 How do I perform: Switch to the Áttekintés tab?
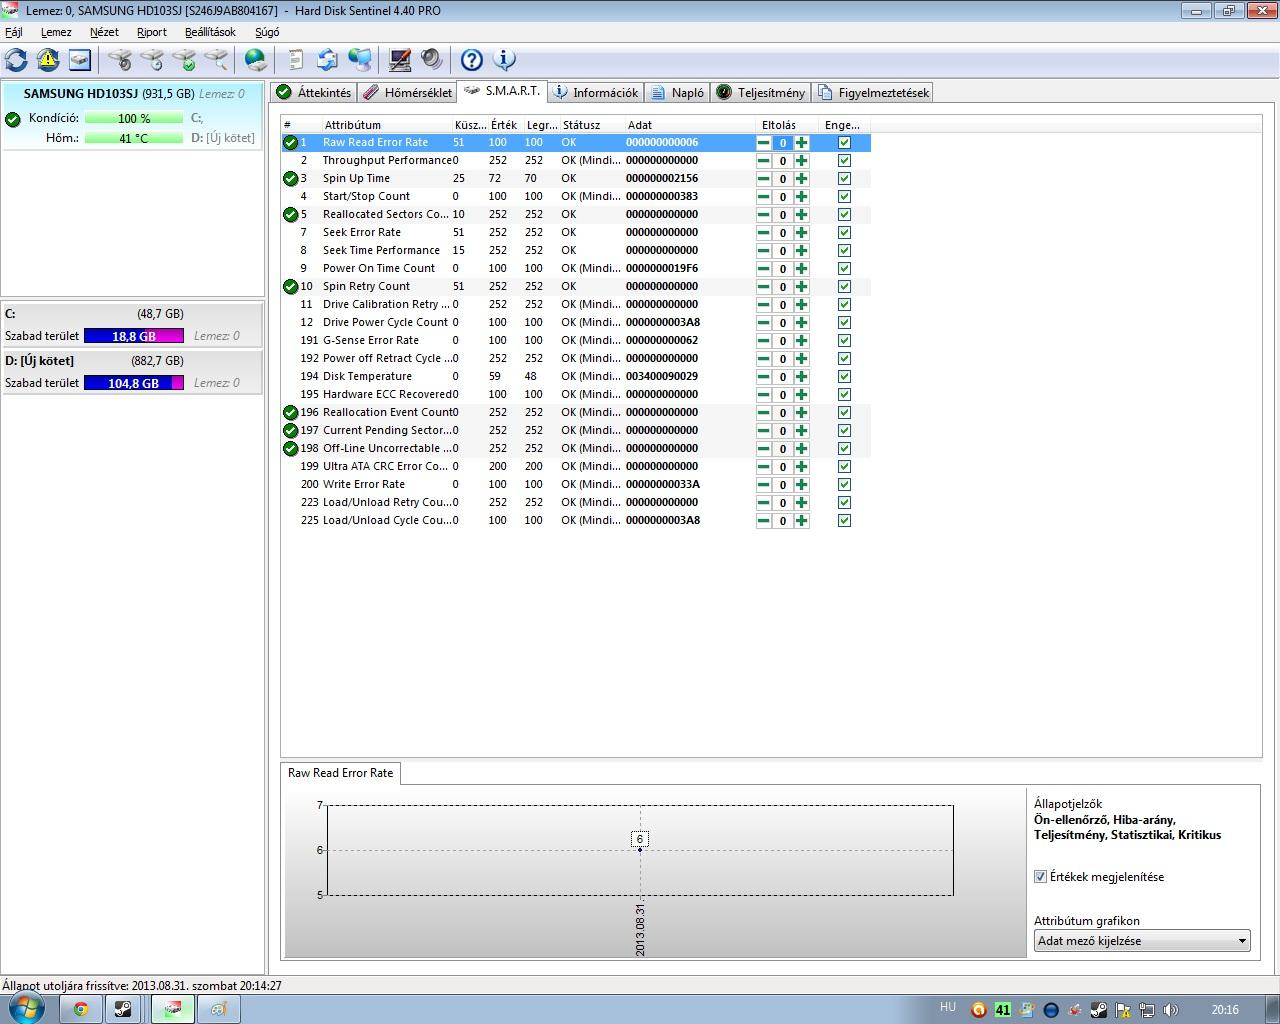pyautogui.click(x=314, y=93)
